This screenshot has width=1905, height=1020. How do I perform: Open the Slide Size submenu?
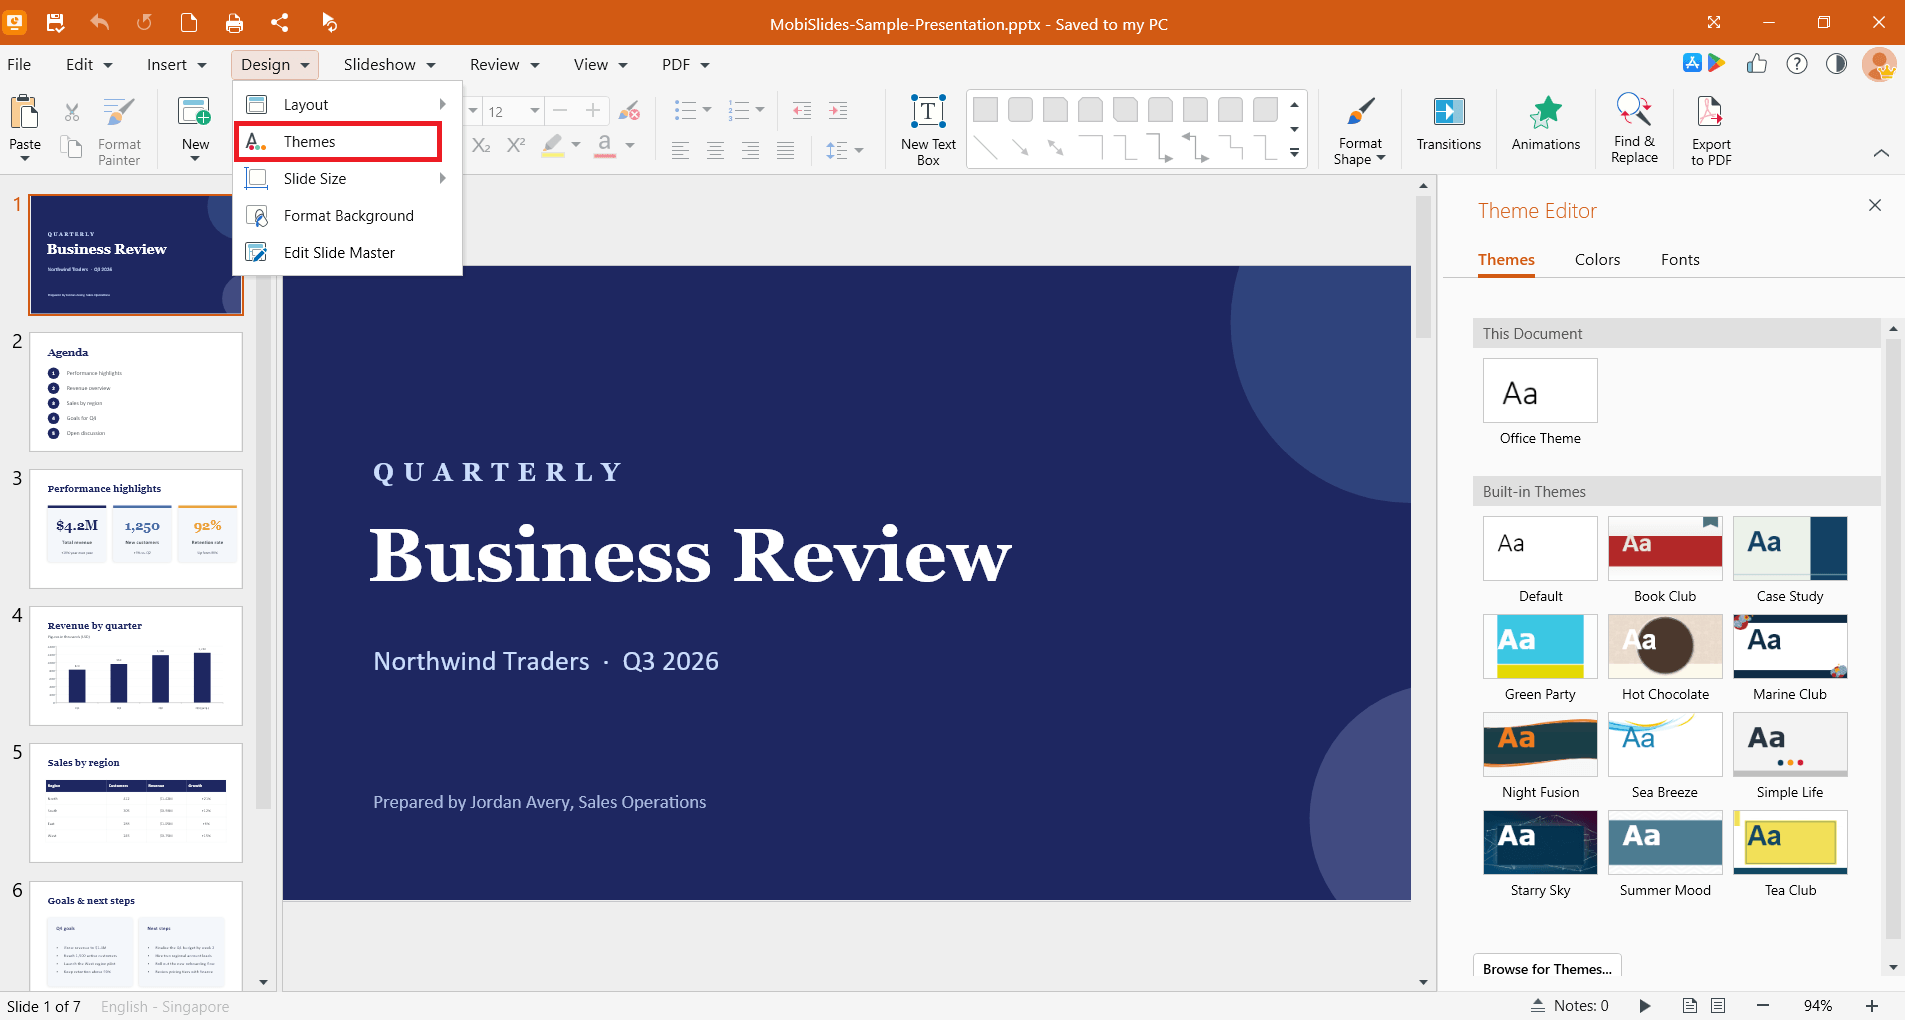(347, 179)
